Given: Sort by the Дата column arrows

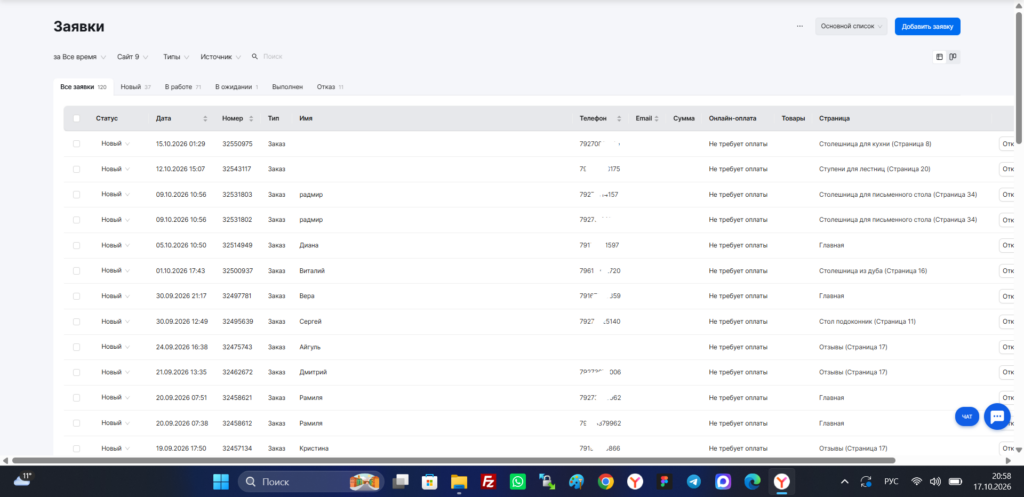Looking at the screenshot, I should point(205,119).
